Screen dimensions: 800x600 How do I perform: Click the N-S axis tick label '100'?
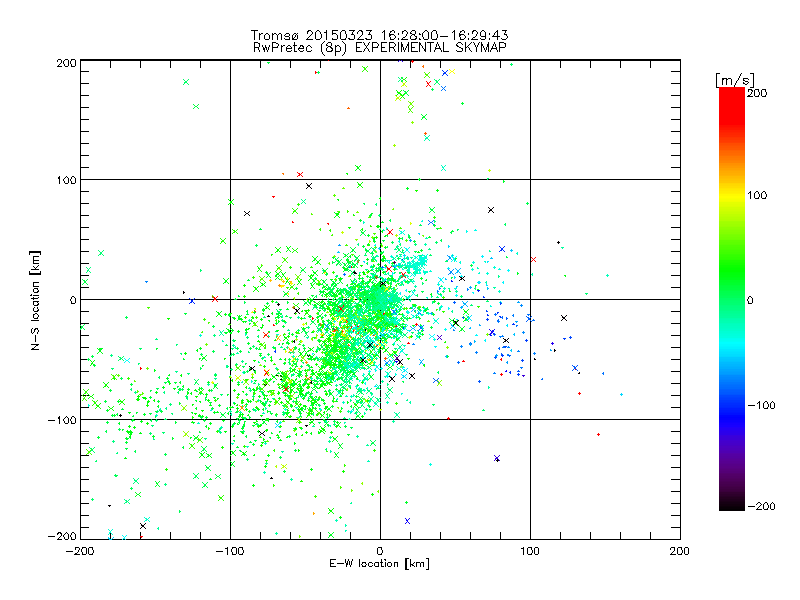(x=66, y=180)
